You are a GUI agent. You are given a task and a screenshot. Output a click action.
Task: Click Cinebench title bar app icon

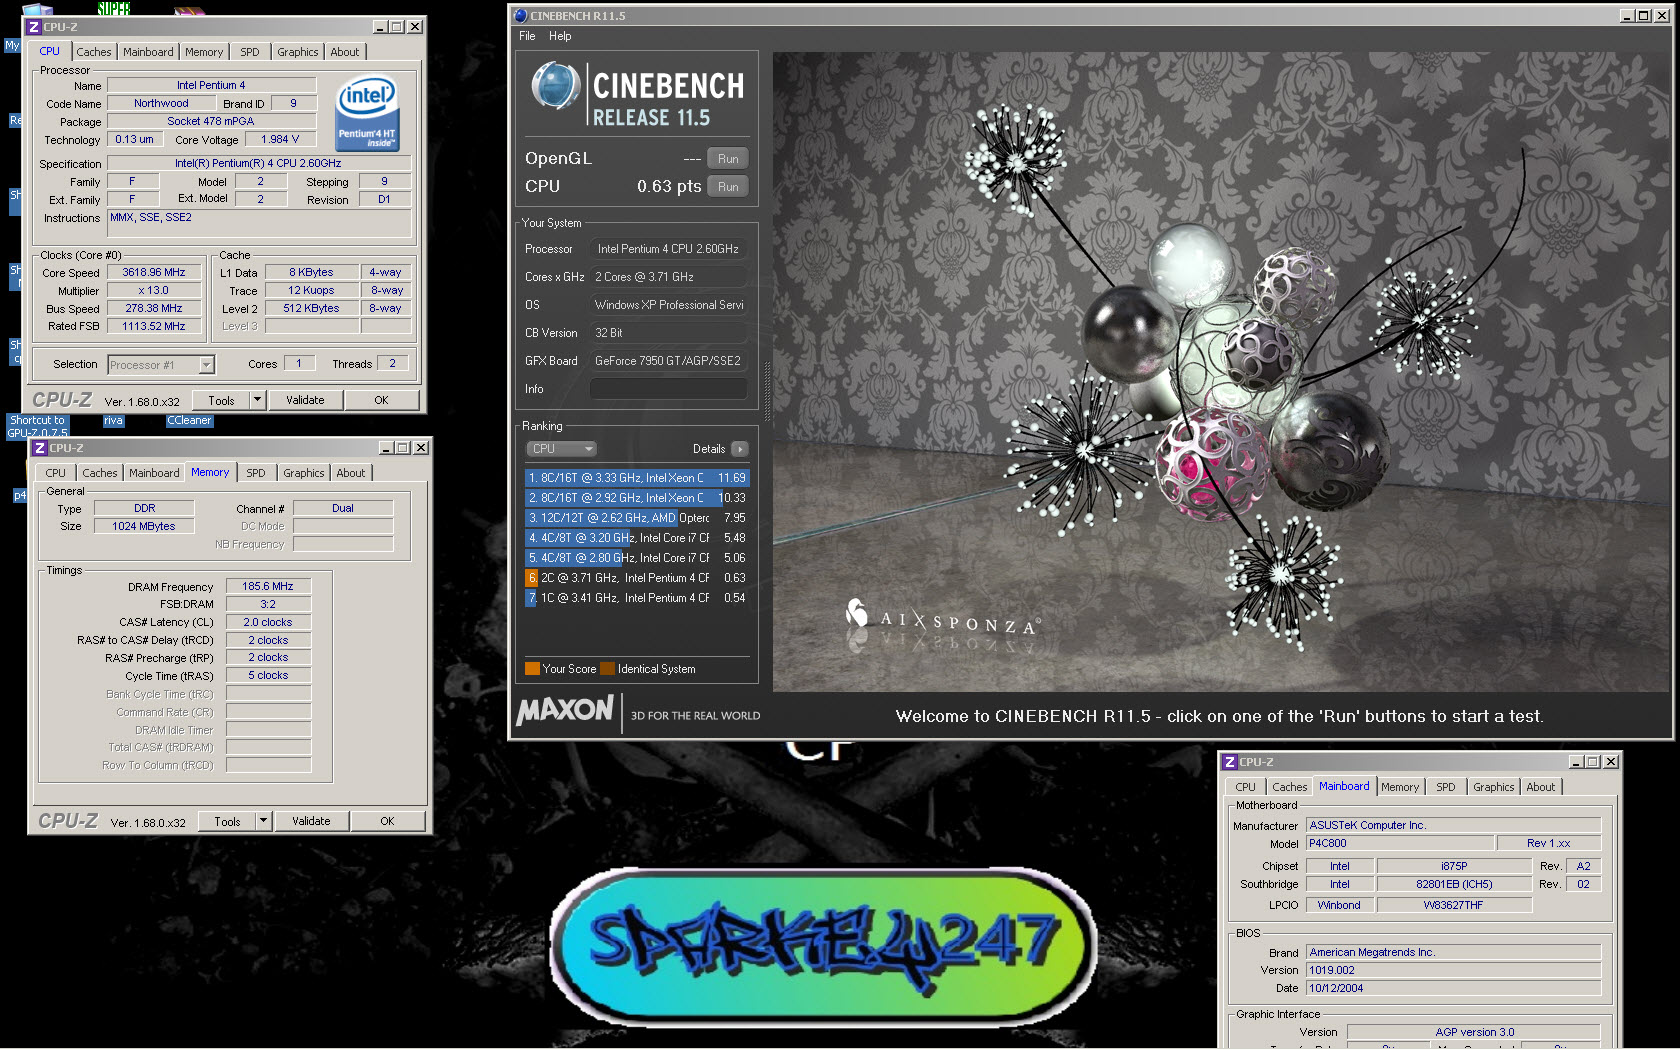tap(520, 16)
